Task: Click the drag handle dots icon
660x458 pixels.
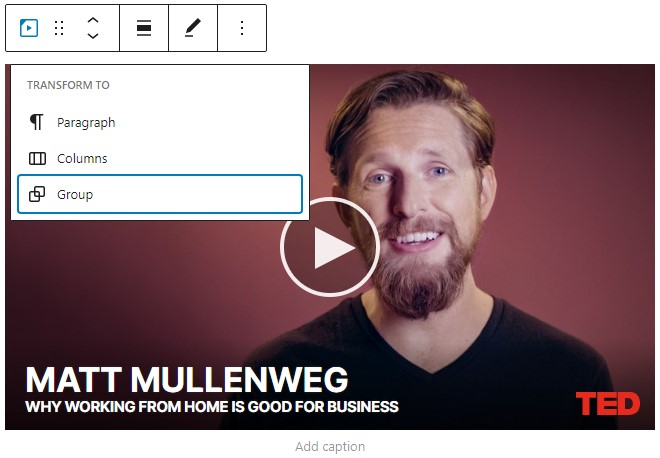Action: tap(59, 28)
